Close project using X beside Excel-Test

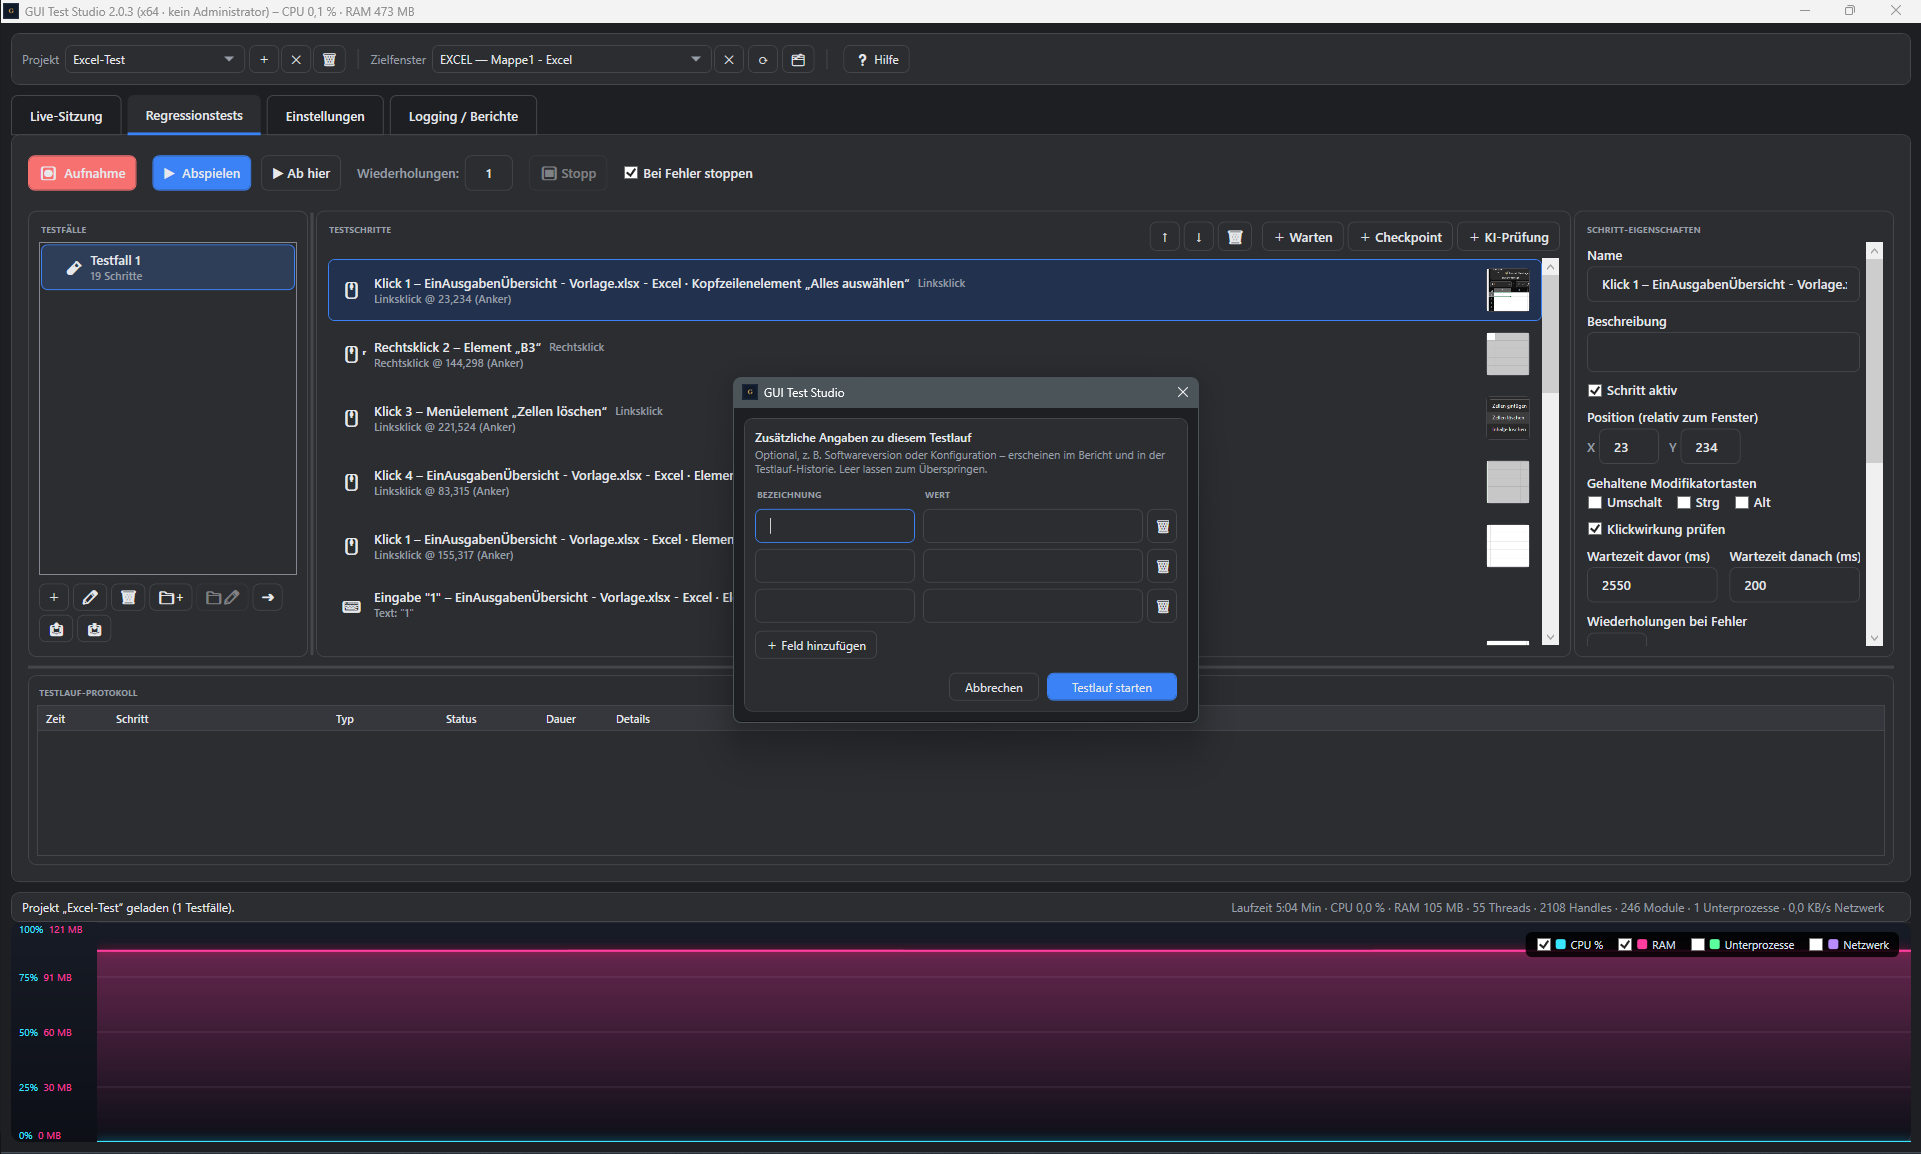(x=296, y=60)
